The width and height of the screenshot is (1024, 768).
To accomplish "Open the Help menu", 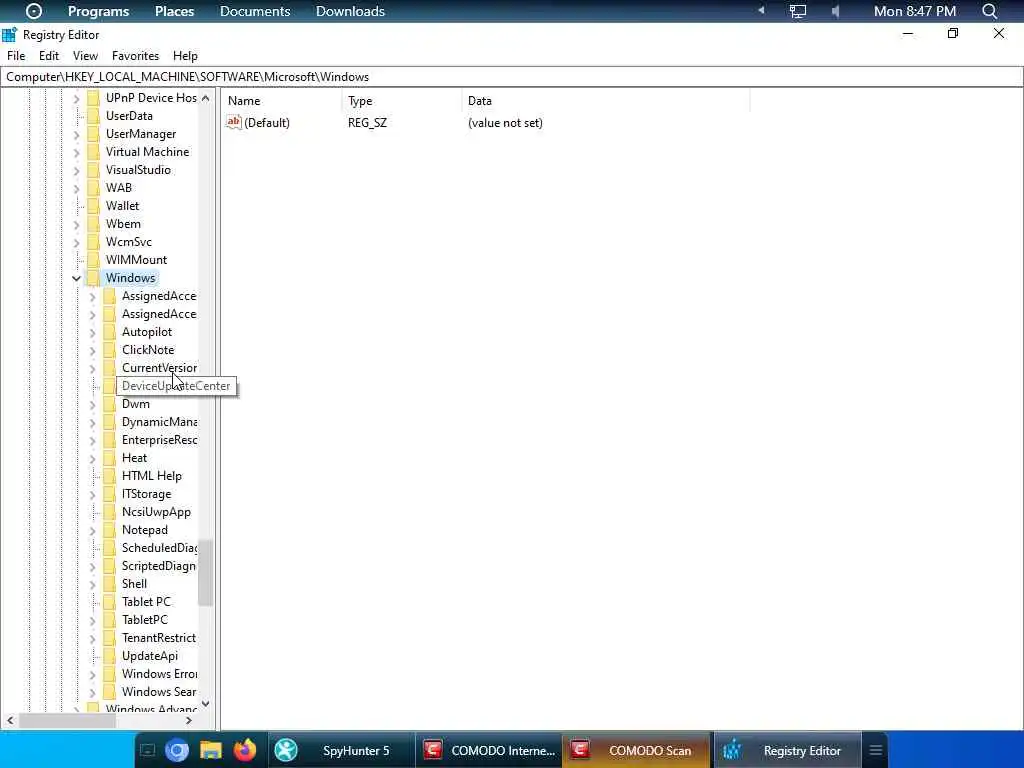I will pyautogui.click(x=185, y=56).
